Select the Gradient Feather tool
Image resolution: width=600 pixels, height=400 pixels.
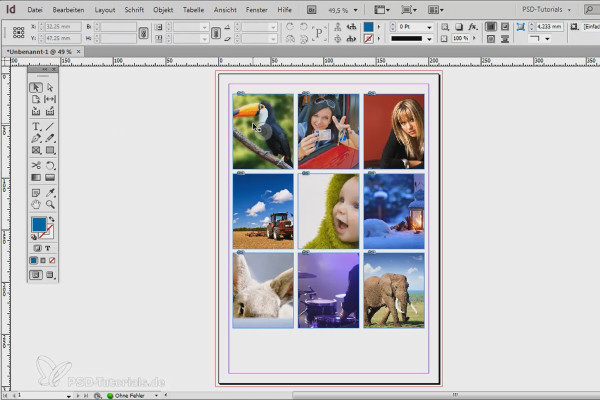click(x=50, y=178)
